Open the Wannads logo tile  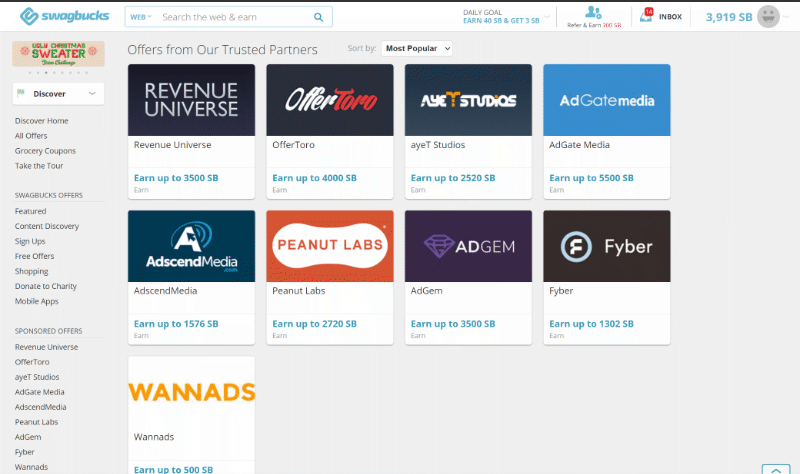[x=191, y=392]
